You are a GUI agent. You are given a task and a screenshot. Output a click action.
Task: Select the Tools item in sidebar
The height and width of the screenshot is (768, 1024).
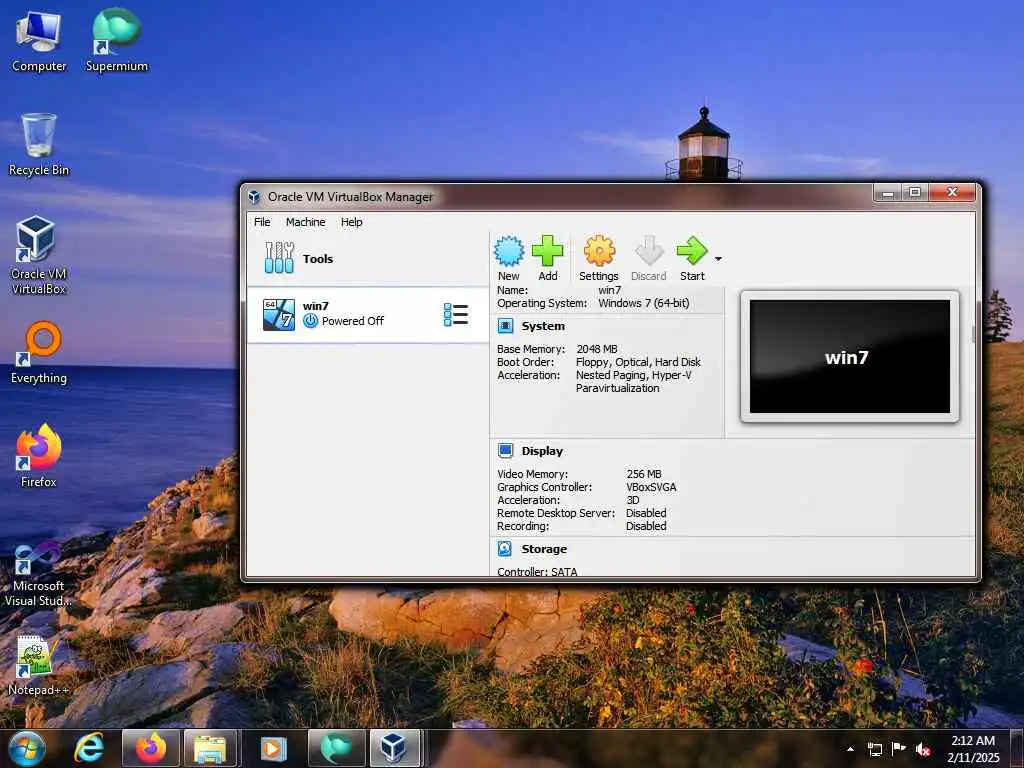pos(368,259)
